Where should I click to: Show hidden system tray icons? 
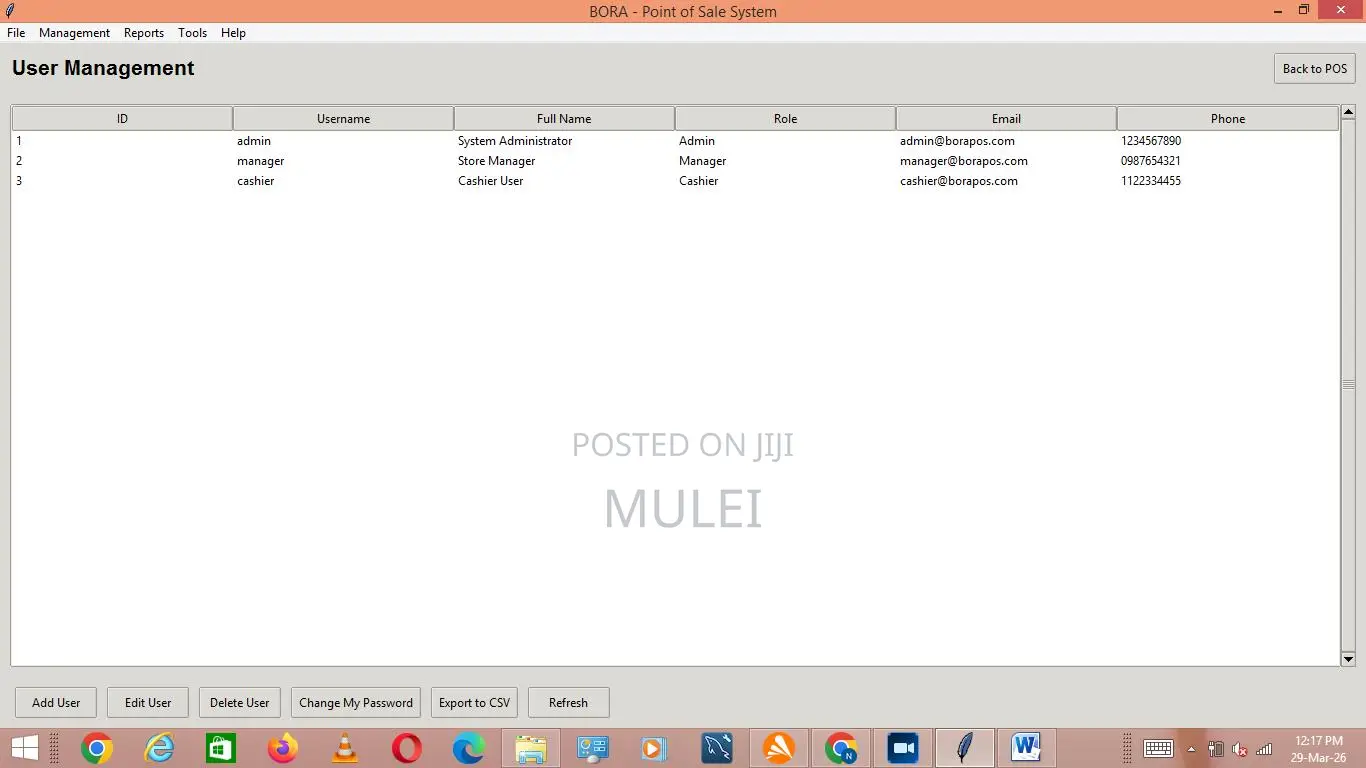coord(1191,749)
